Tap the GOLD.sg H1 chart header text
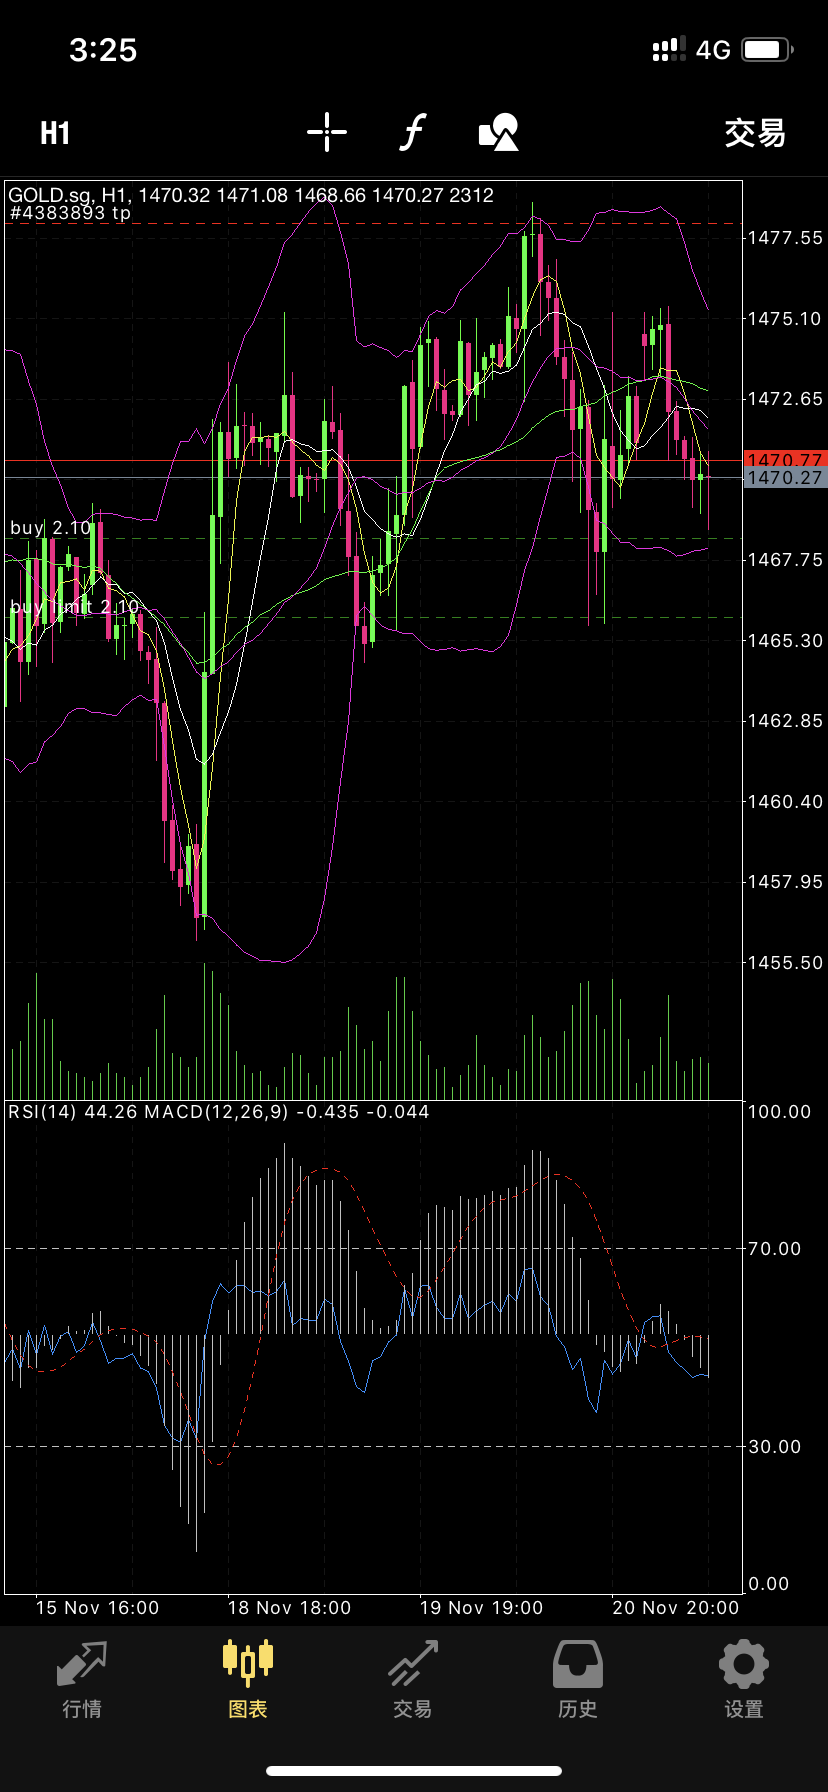This screenshot has width=828, height=1792. (x=251, y=195)
